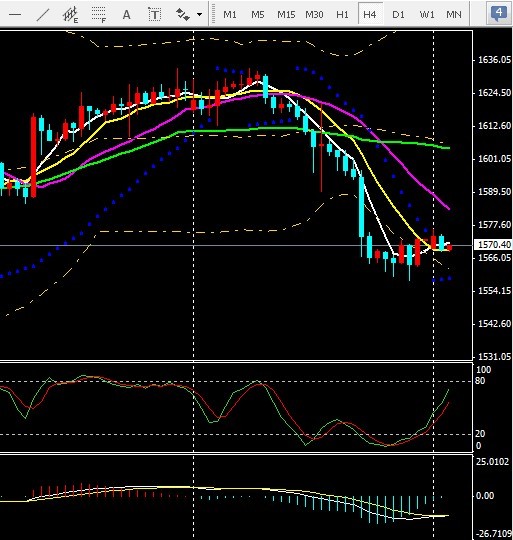This screenshot has width=513, height=540.
Task: Choose the equidistant channel tool
Action: coord(71,15)
